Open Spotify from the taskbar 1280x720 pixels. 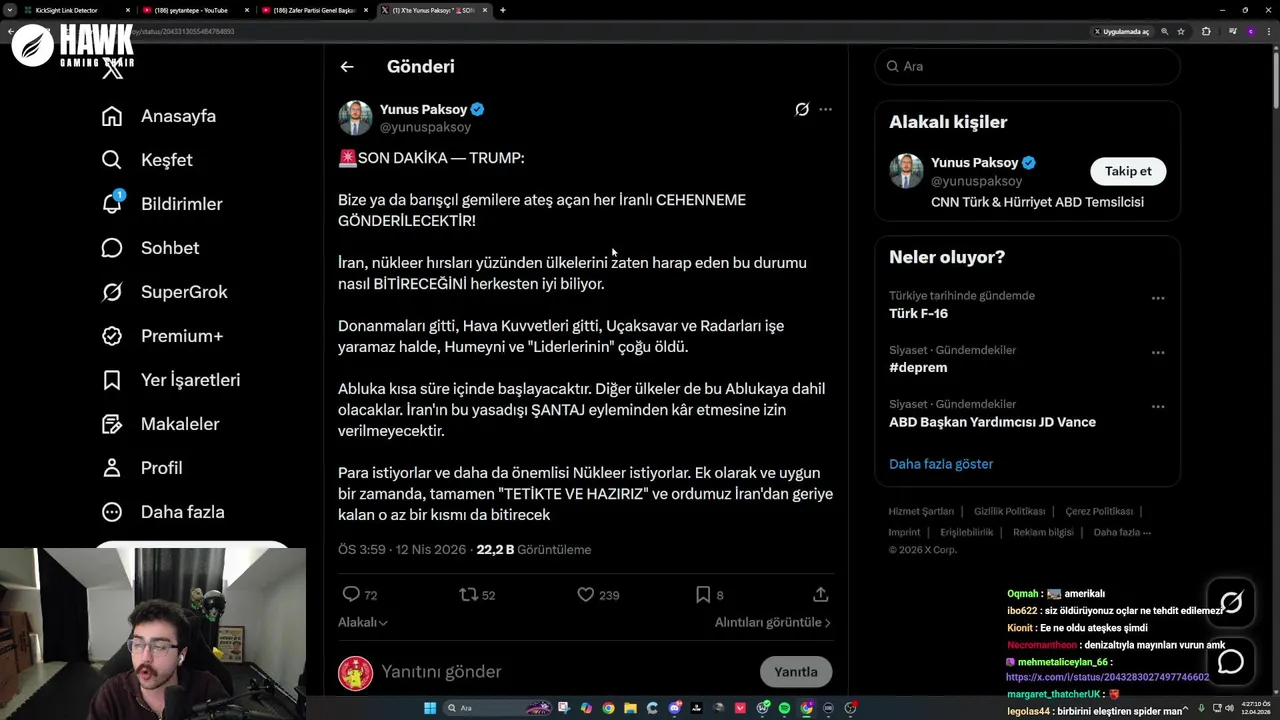click(x=785, y=708)
